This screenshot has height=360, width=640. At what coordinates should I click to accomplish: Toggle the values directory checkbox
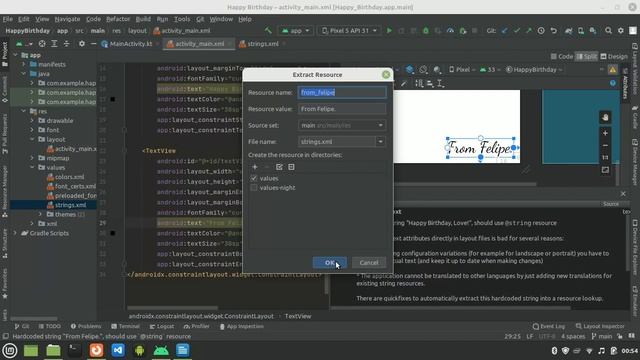[x=254, y=178]
